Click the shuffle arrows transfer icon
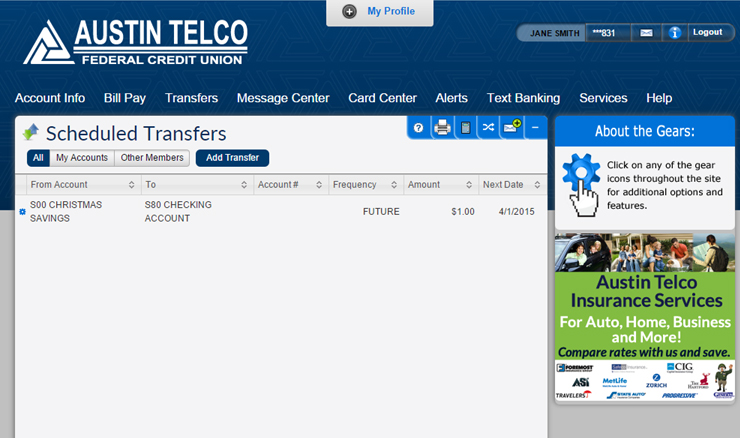 (488, 127)
